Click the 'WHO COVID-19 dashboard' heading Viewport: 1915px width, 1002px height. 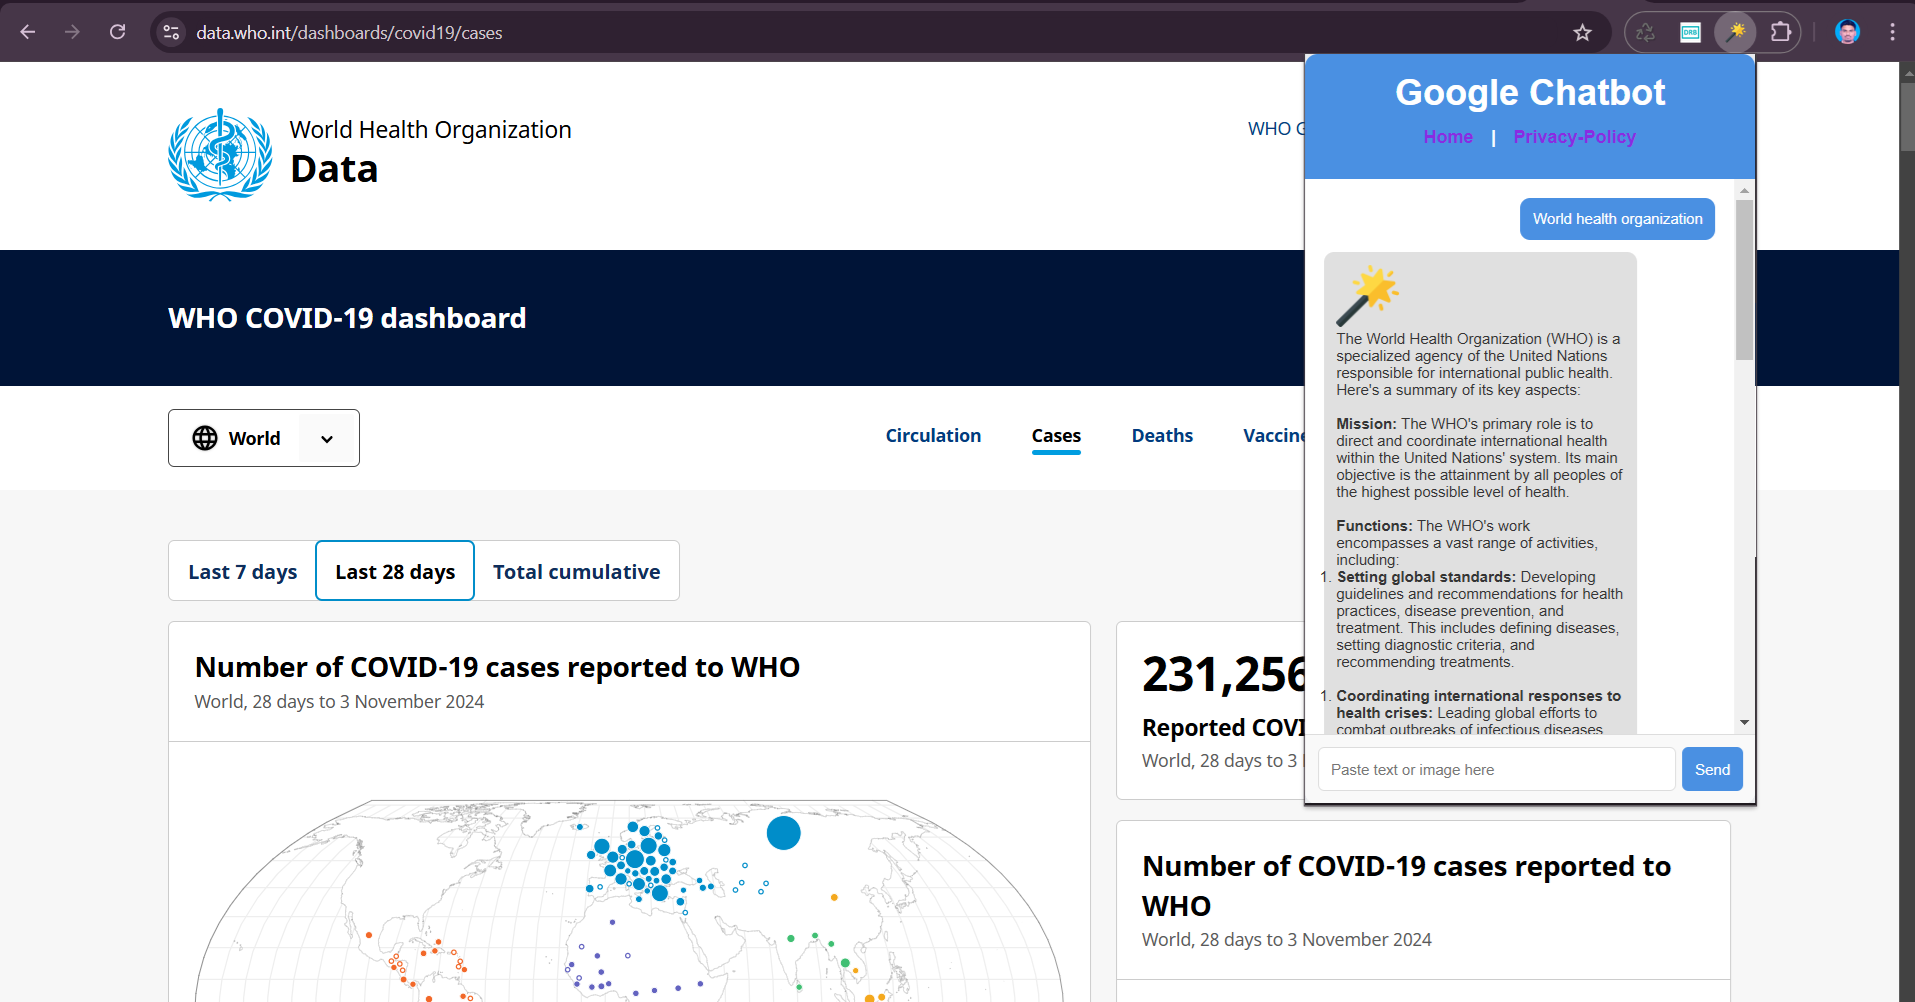(x=347, y=318)
